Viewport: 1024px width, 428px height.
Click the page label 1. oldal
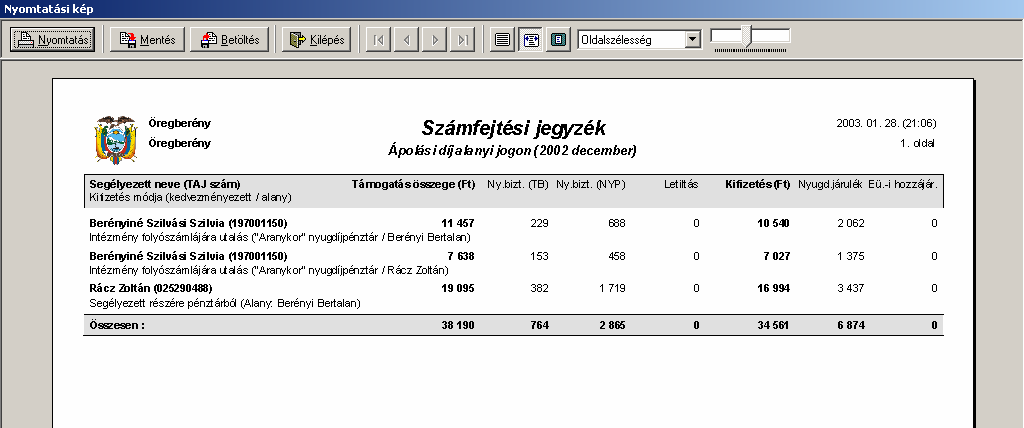point(917,143)
